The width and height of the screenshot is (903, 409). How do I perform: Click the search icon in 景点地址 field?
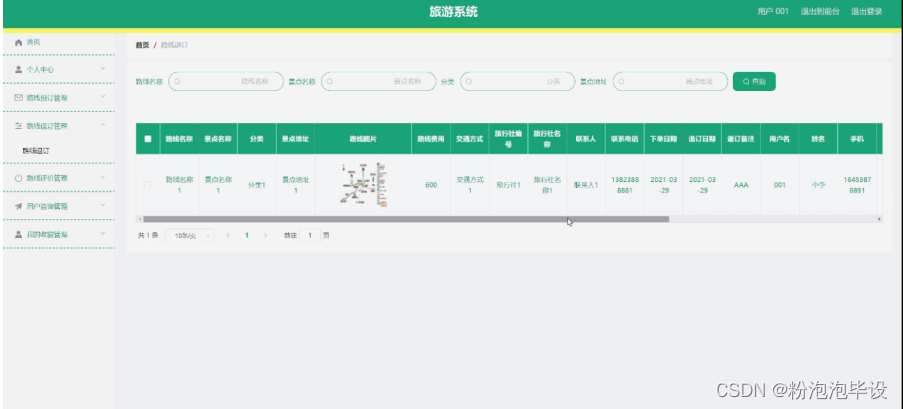coord(622,82)
